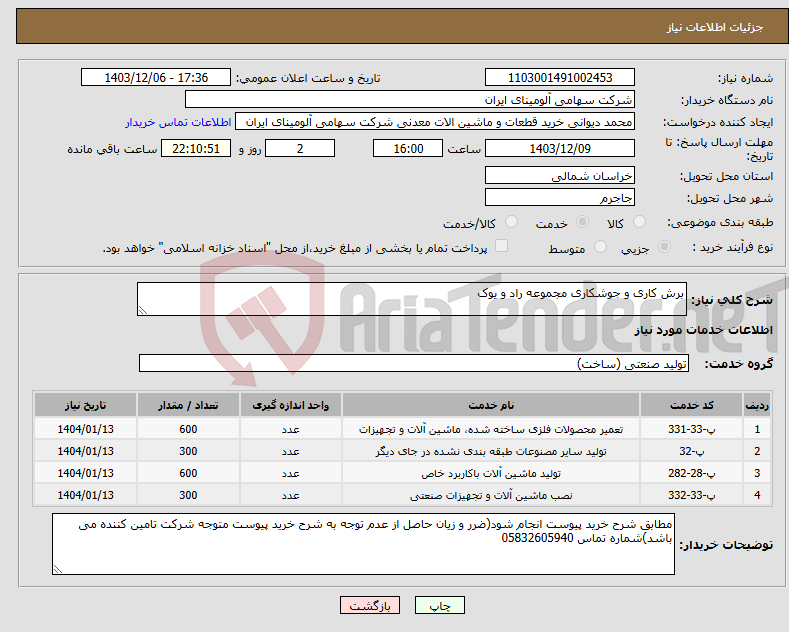The height and width of the screenshot is (632, 789).
Task: Click the buyer name field شرکت سهامی آلومینای ایران
Action: click(410, 100)
